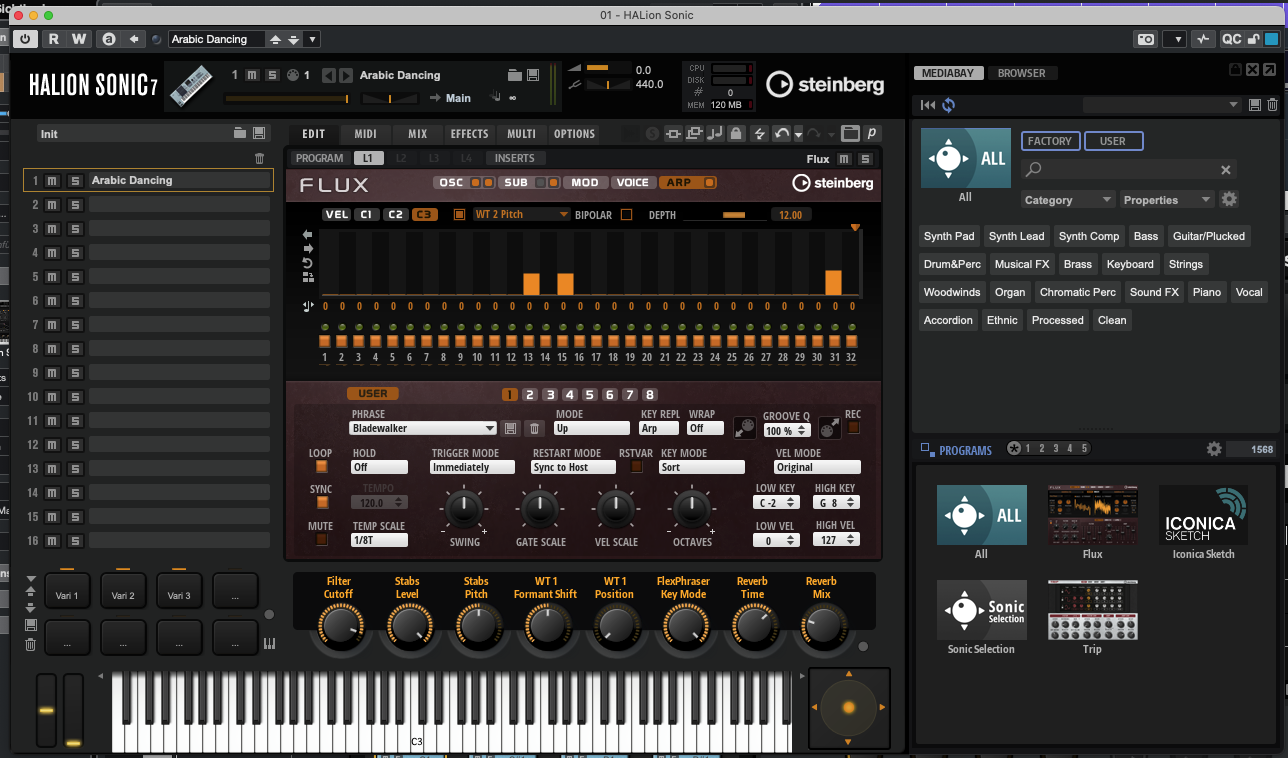Image resolution: width=1288 pixels, height=758 pixels.
Task: Open the Key Repl dropdown set to Arp
Action: pos(659,428)
